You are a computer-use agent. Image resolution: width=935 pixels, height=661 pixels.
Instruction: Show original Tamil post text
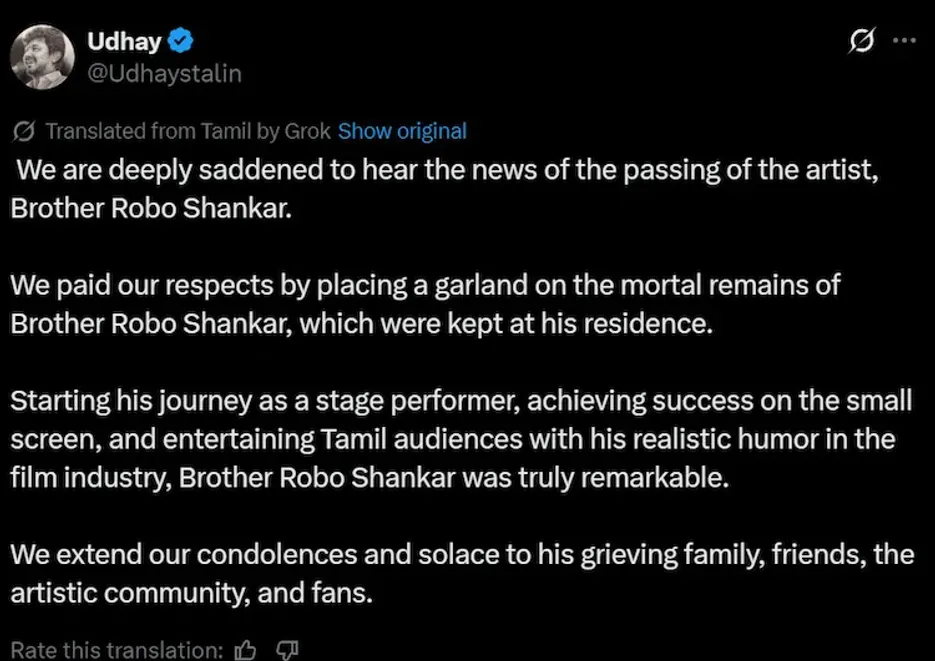pos(402,131)
